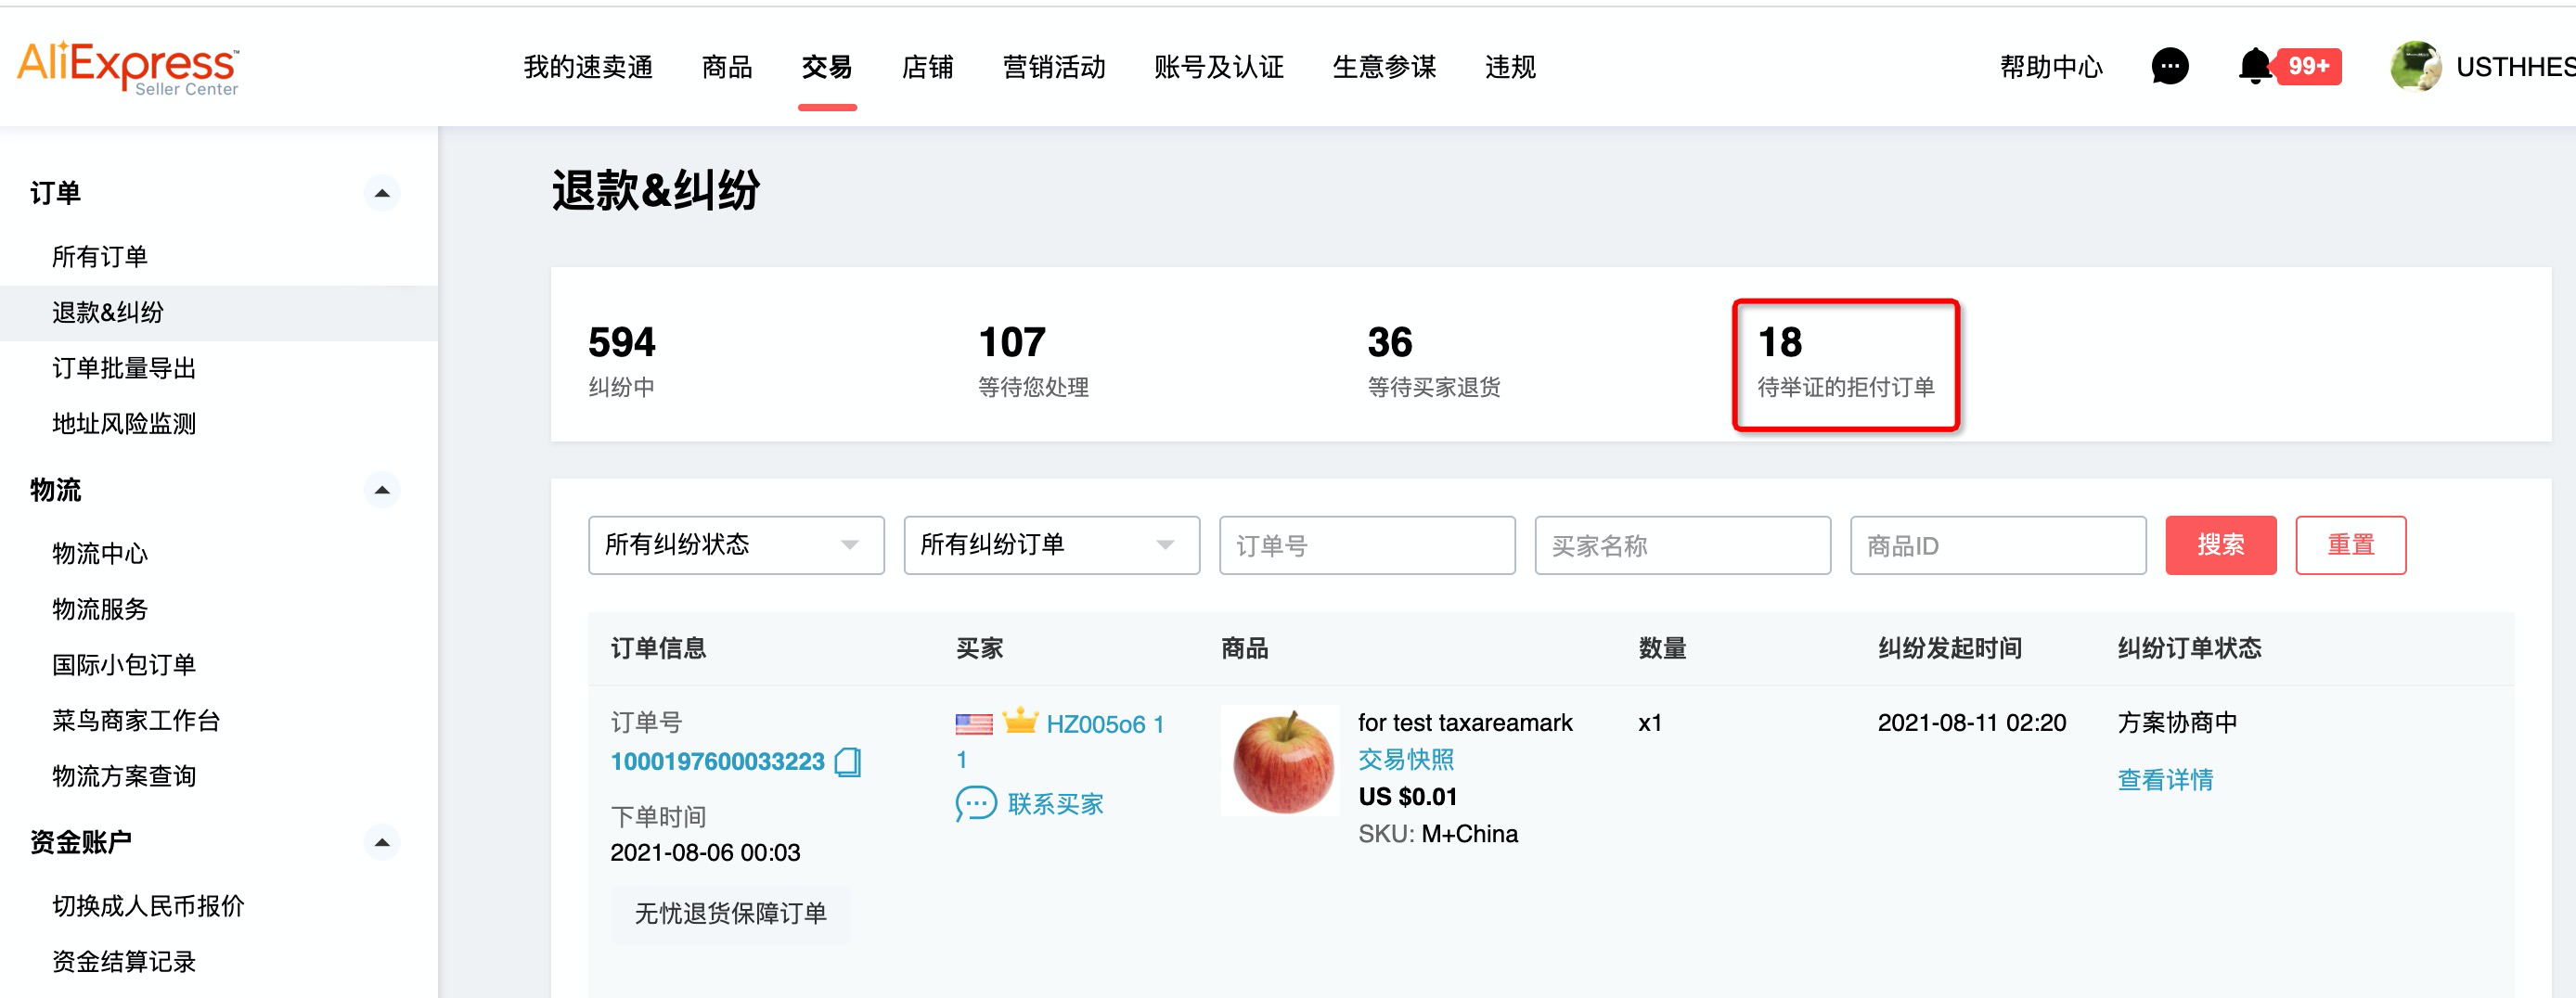Open the apple product thumbnail
2576x998 pixels.
pyautogui.click(x=1280, y=761)
